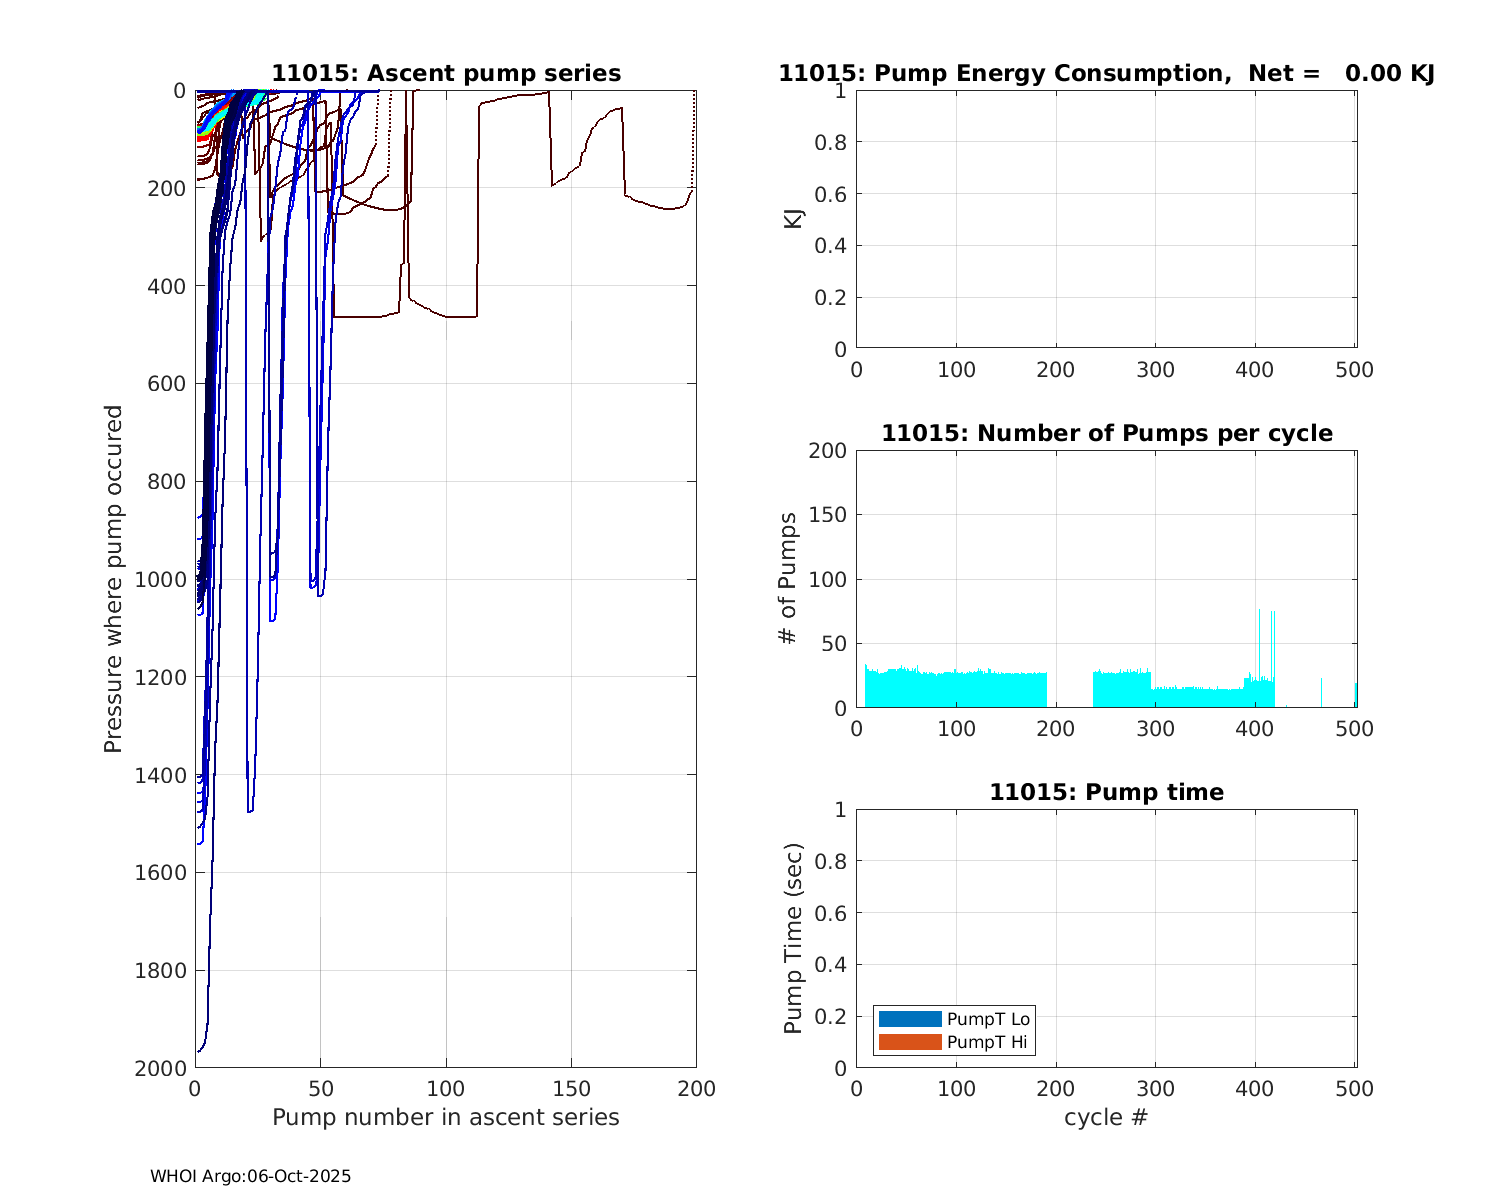Click the Pump Energy Consumption title
Image resolution: width=1500 pixels, height=1200 pixels.
tap(1106, 74)
